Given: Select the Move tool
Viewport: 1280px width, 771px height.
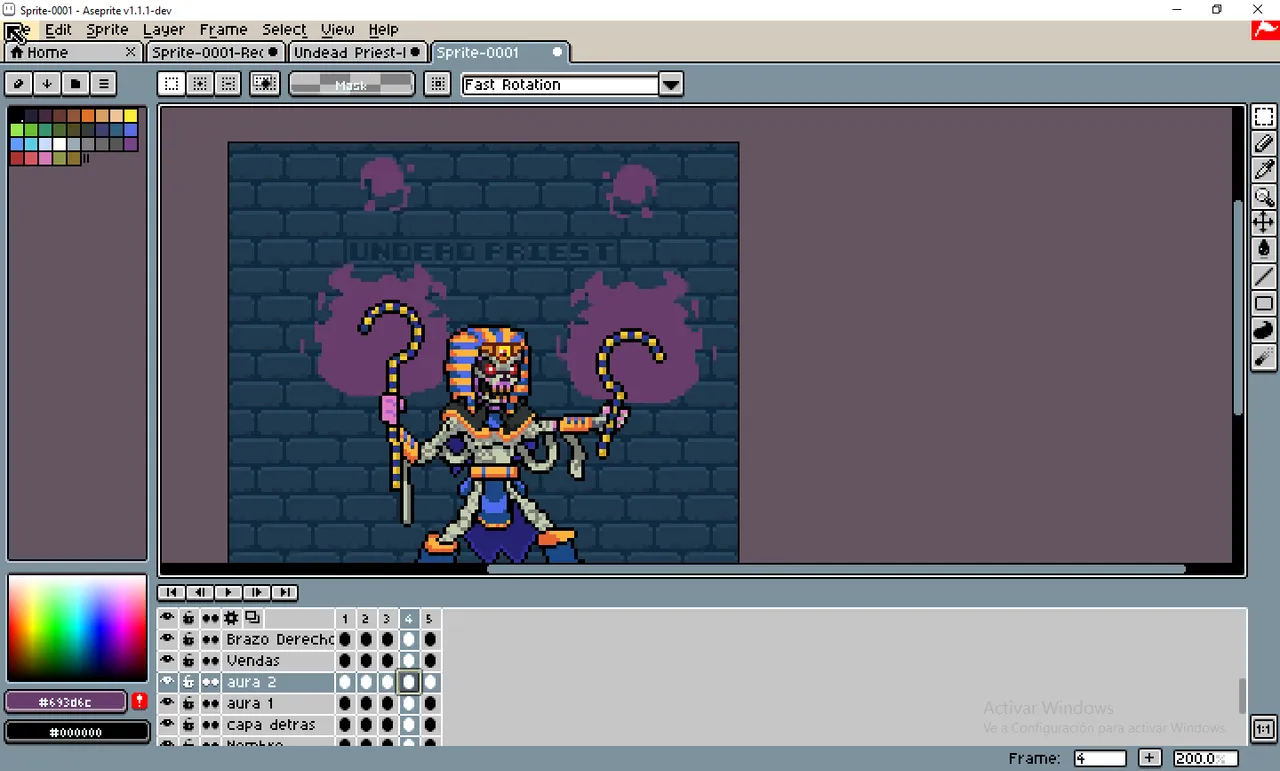Looking at the screenshot, I should click(1264, 223).
